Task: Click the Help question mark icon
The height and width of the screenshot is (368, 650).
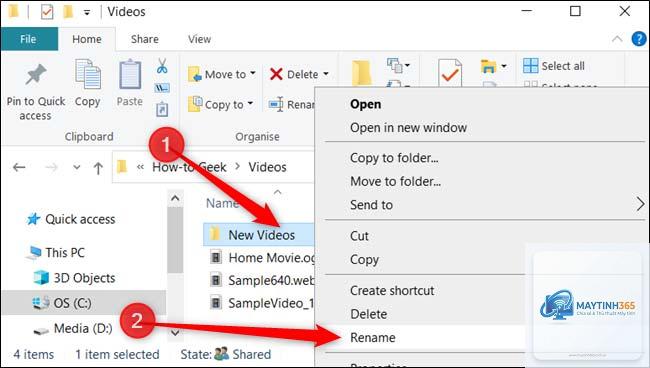Action: (639, 39)
